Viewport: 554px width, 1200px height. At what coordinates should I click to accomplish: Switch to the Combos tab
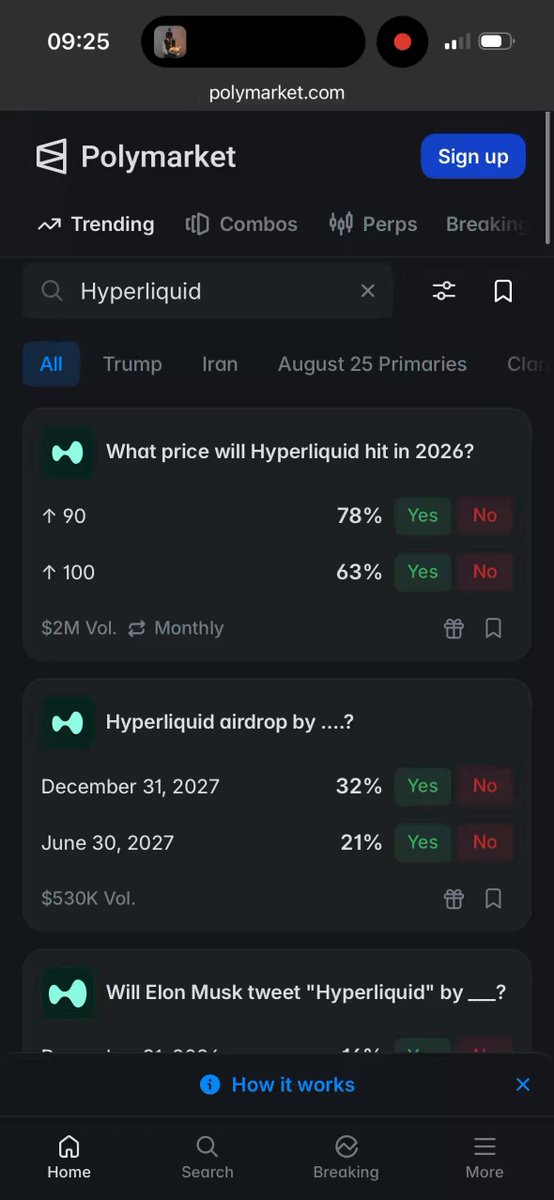tap(242, 224)
